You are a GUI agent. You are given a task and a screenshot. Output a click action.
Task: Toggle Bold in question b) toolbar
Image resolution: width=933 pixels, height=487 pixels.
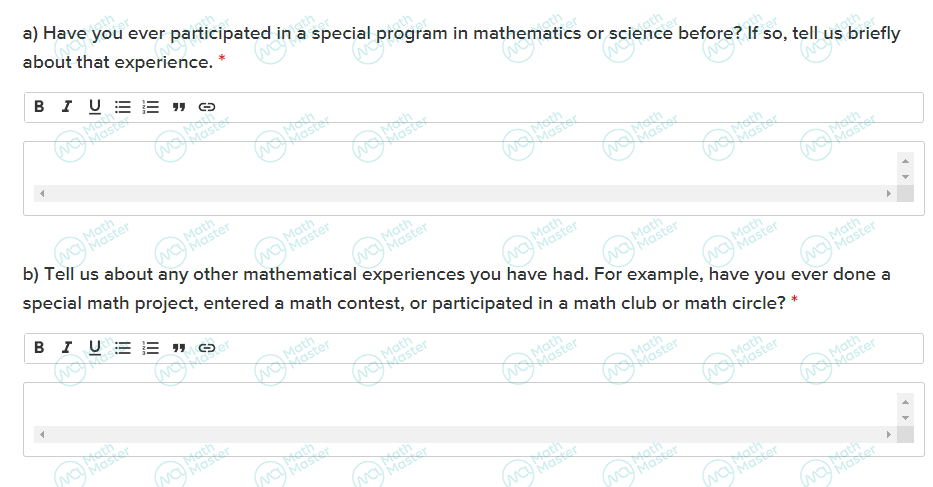point(39,347)
